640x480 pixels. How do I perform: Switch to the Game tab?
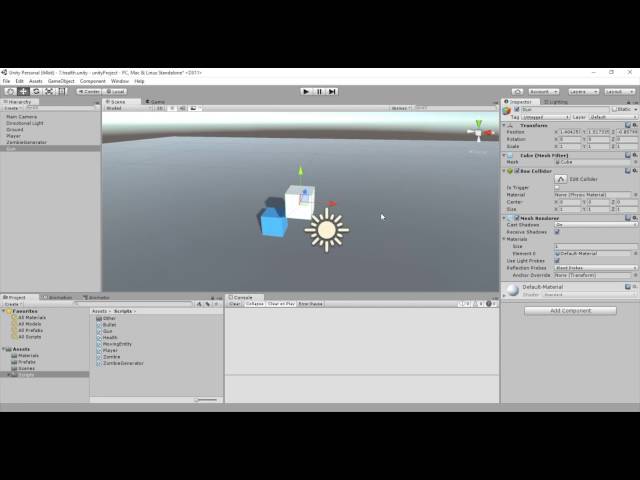155,102
